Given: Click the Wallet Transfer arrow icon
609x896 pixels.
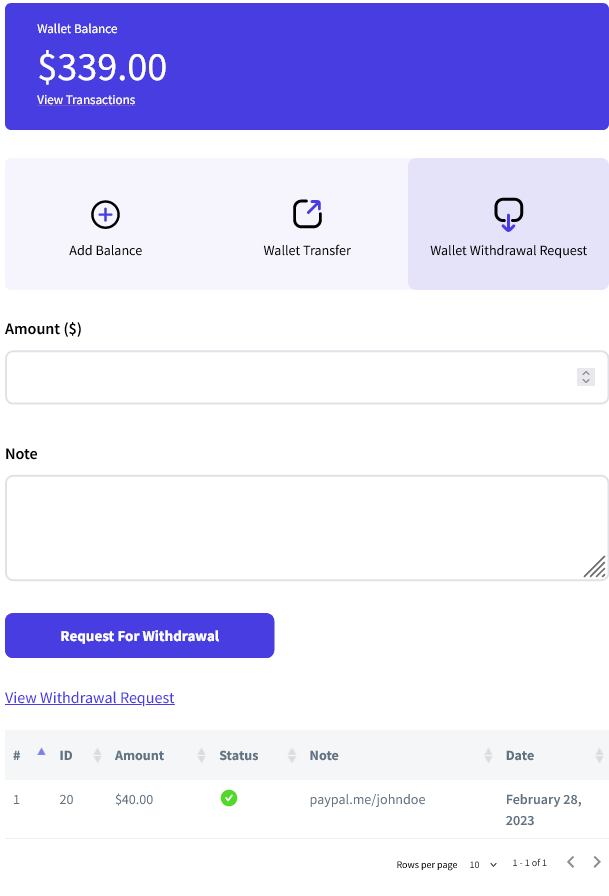Looking at the screenshot, I should (307, 214).
